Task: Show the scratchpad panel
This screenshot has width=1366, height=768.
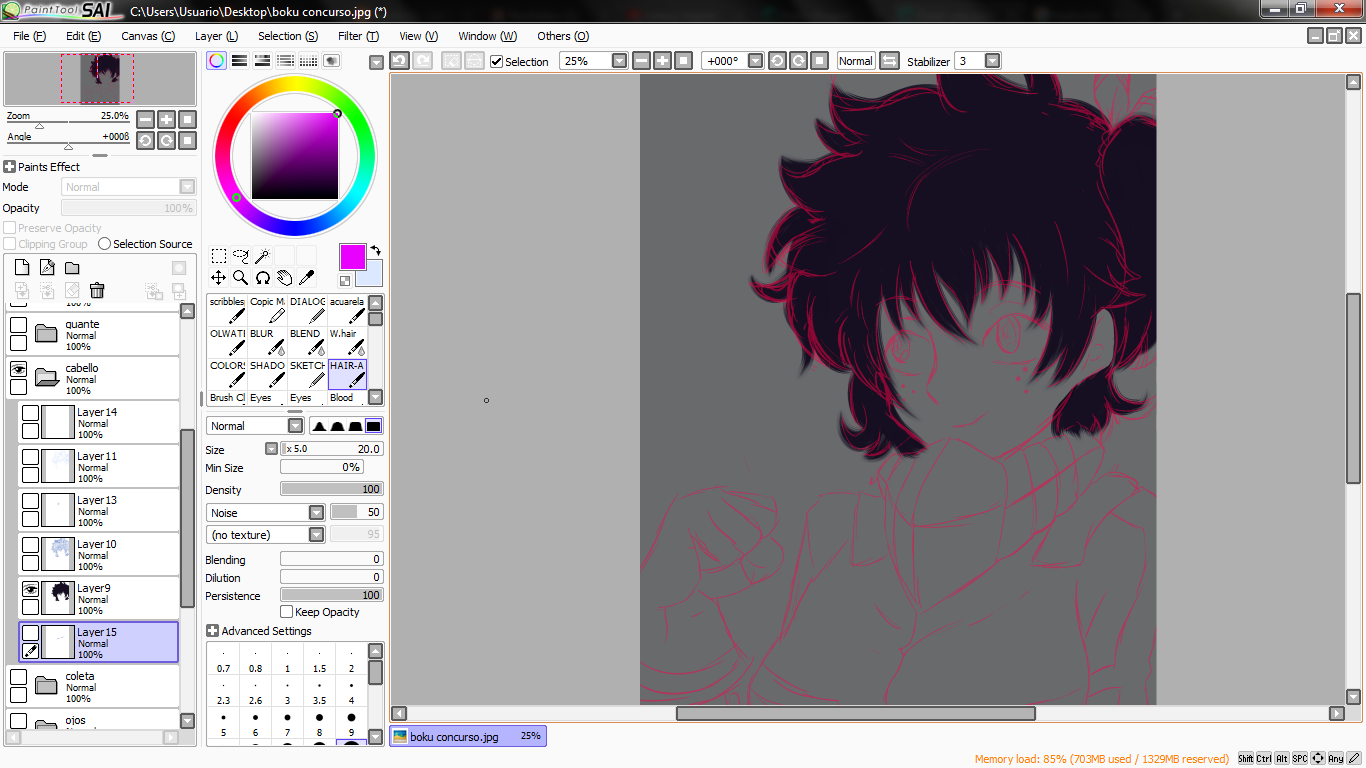Action: coord(331,61)
